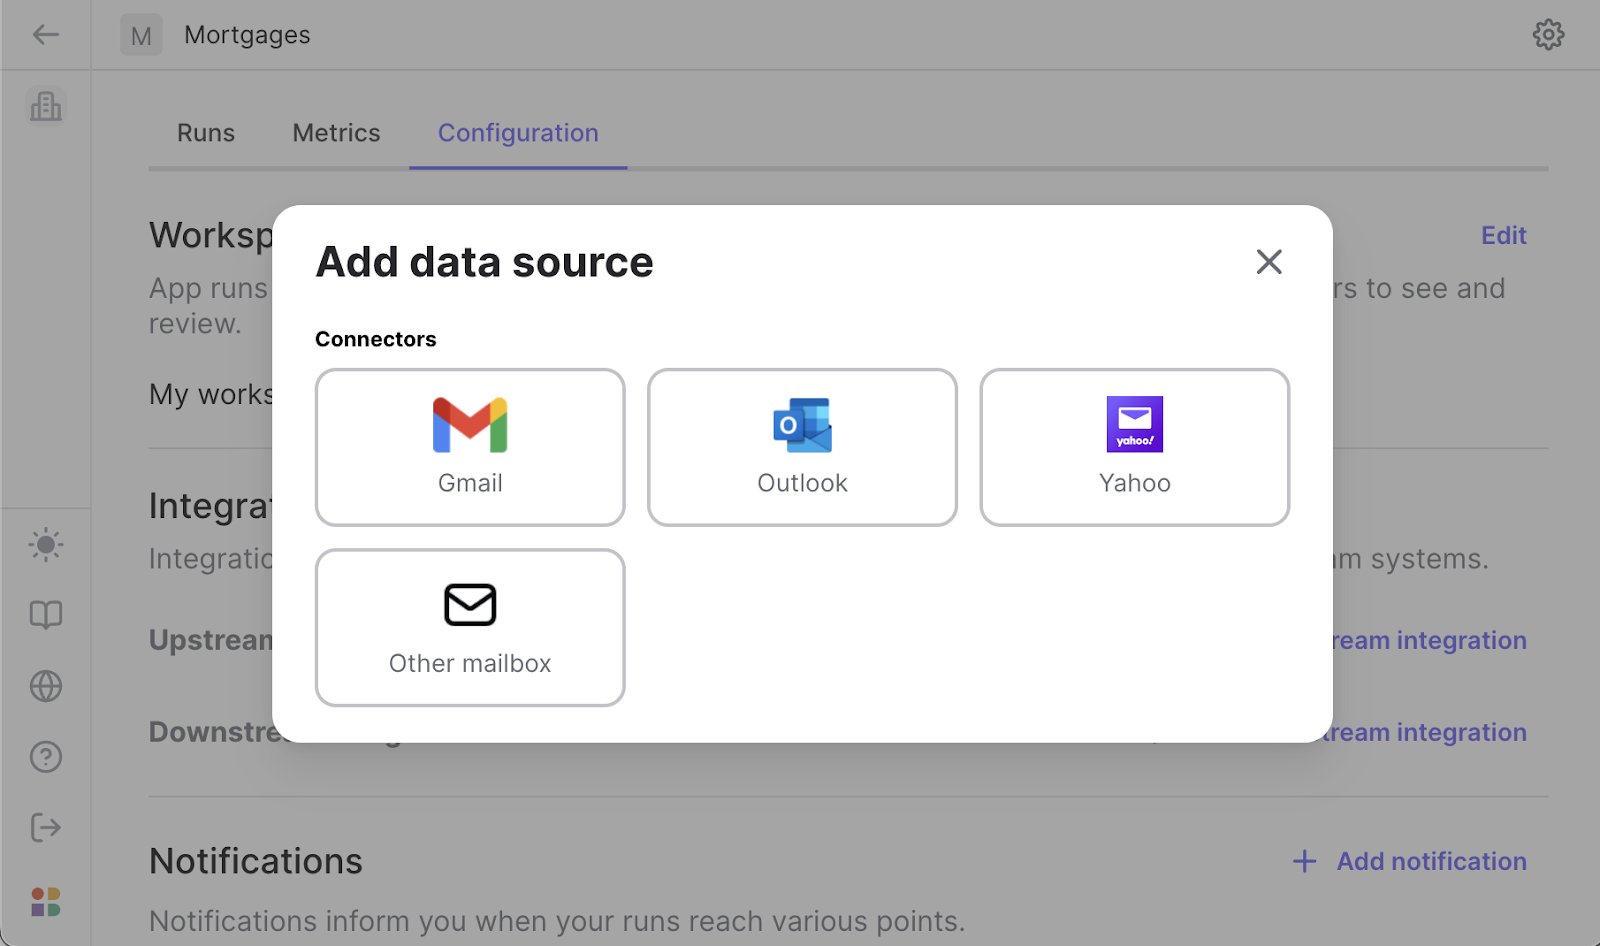Open the documentation book icon

click(x=46, y=615)
